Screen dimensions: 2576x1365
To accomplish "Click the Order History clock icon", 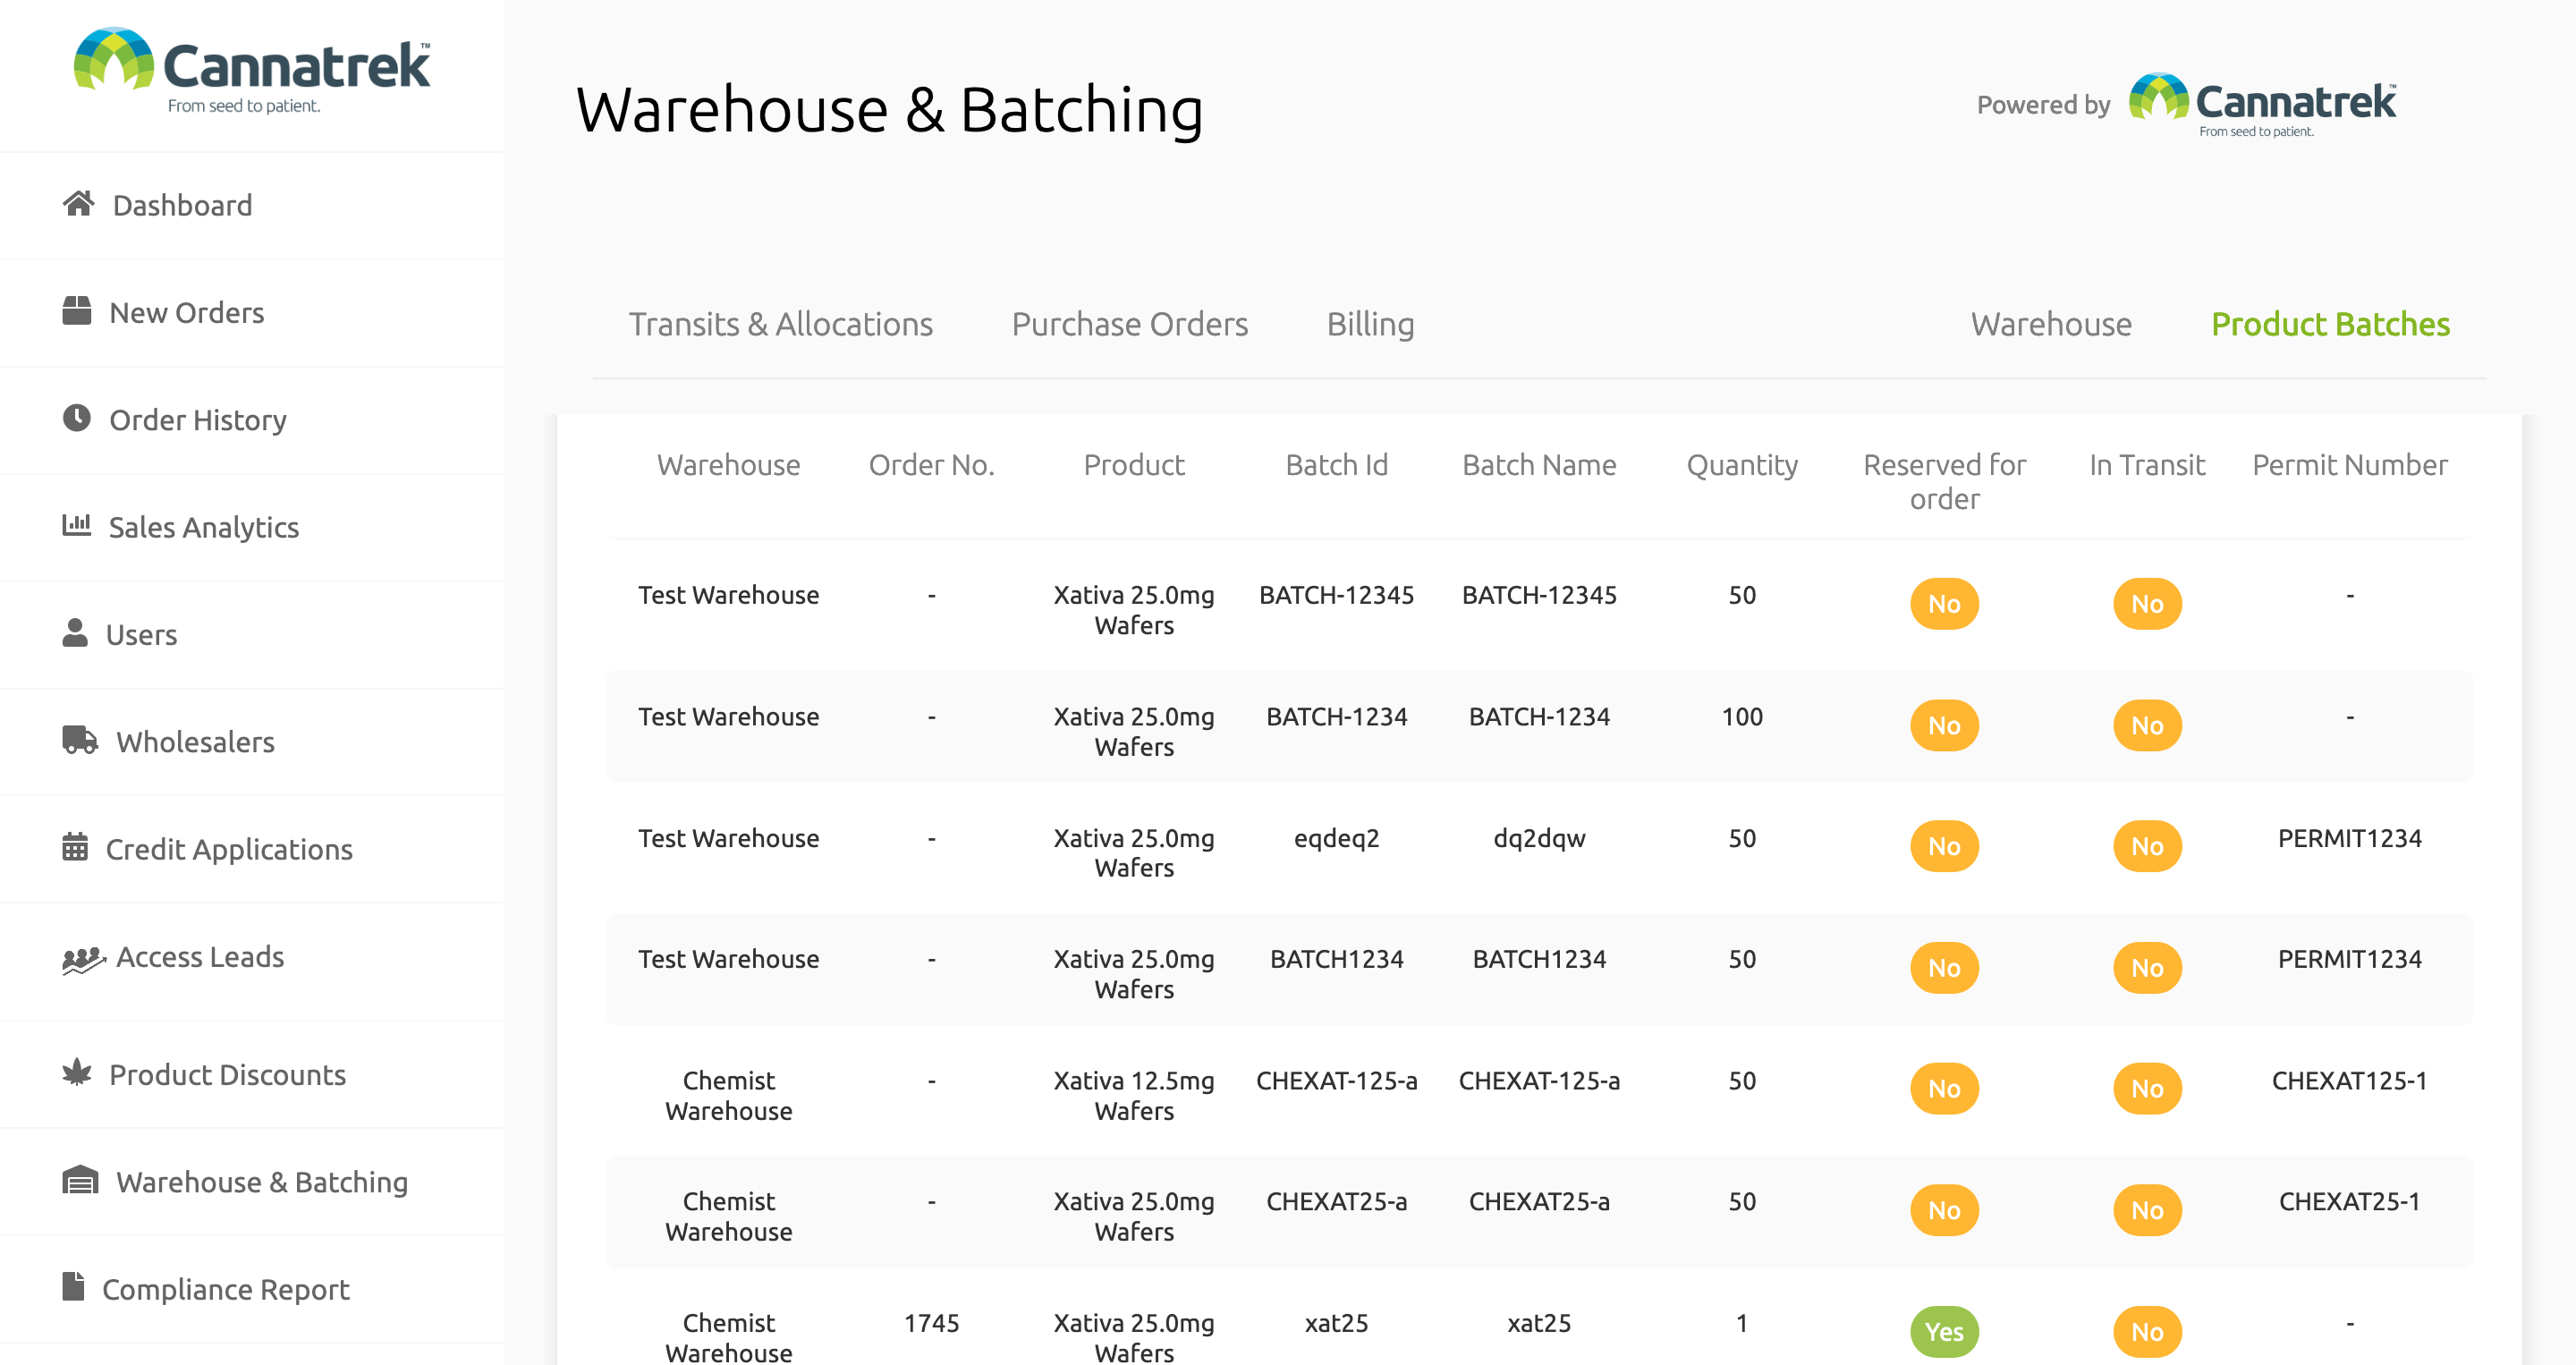I will (77, 417).
